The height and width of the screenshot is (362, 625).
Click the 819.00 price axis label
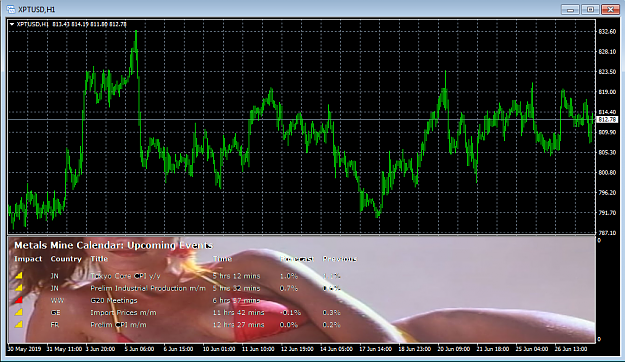point(607,92)
